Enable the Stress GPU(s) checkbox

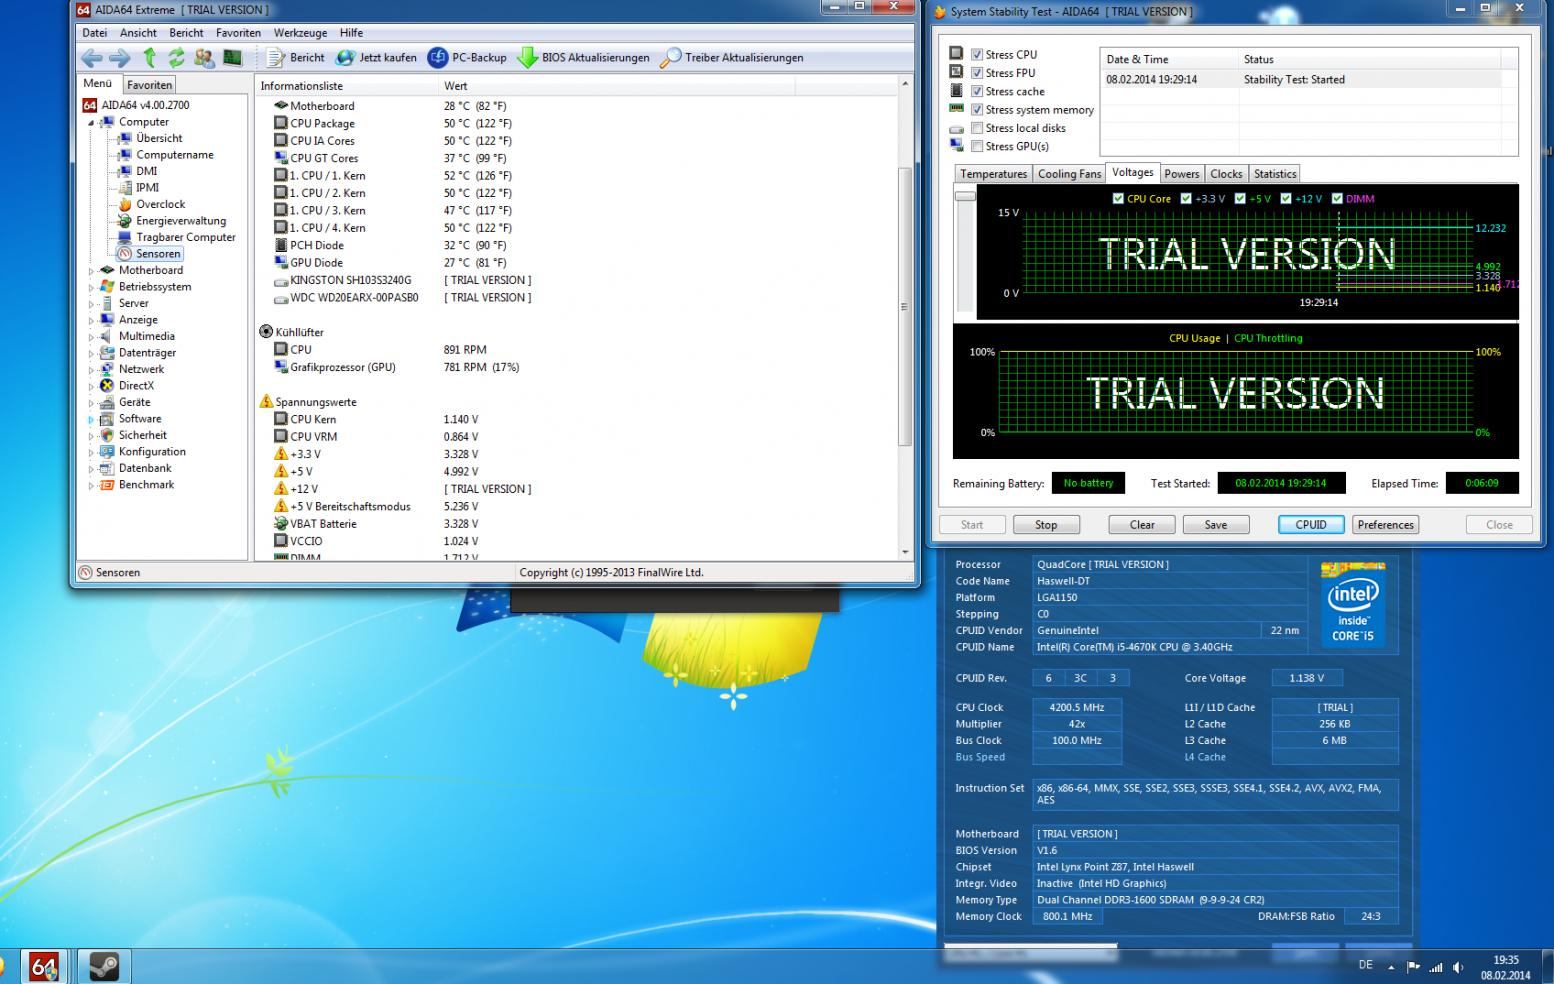coord(977,146)
